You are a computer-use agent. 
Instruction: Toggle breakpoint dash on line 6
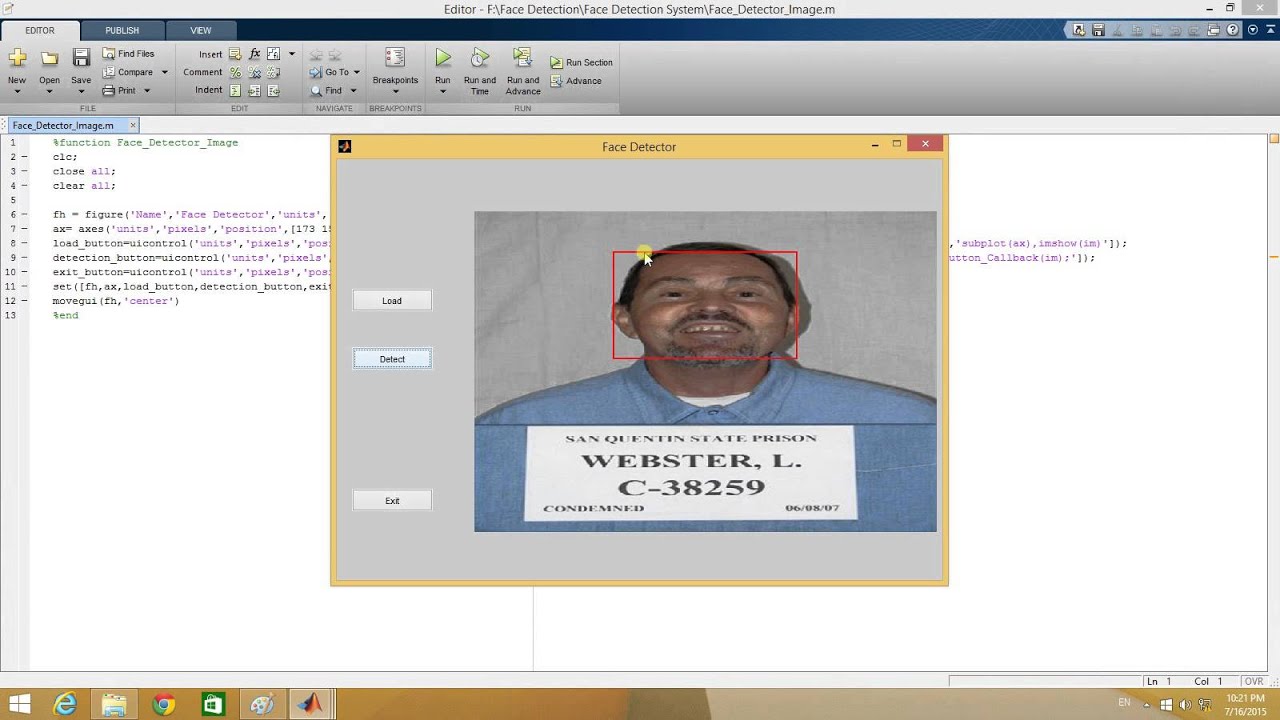coord(24,215)
